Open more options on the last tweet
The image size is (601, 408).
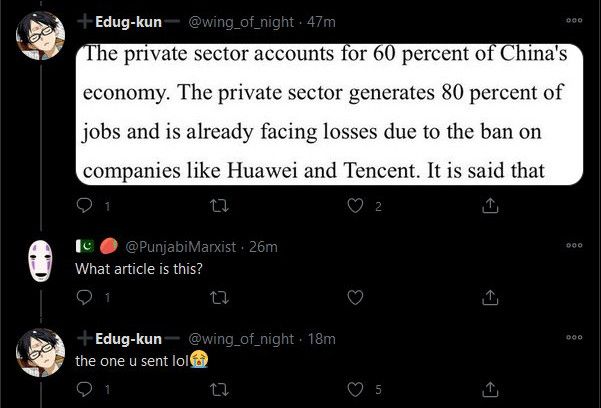coord(573,337)
